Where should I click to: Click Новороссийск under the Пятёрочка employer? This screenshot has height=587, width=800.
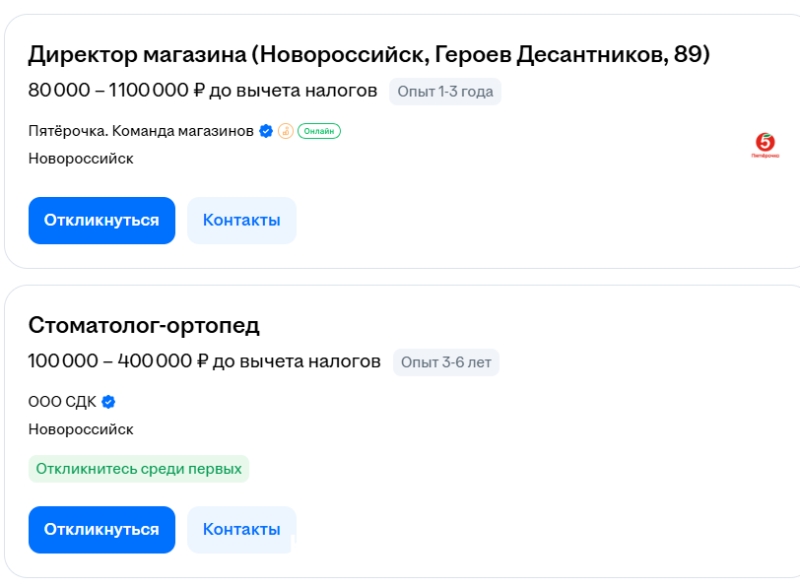(x=80, y=158)
